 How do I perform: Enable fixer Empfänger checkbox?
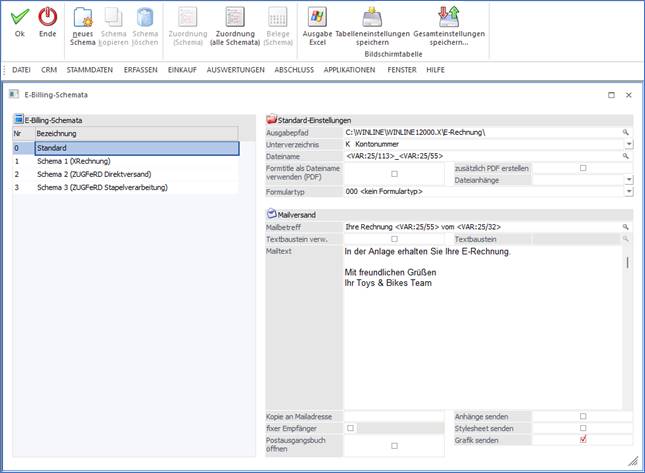[350, 428]
